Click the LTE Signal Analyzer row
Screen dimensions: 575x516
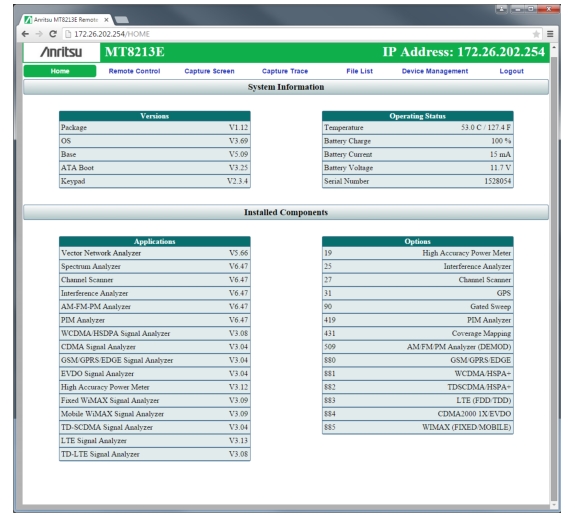[155, 441]
